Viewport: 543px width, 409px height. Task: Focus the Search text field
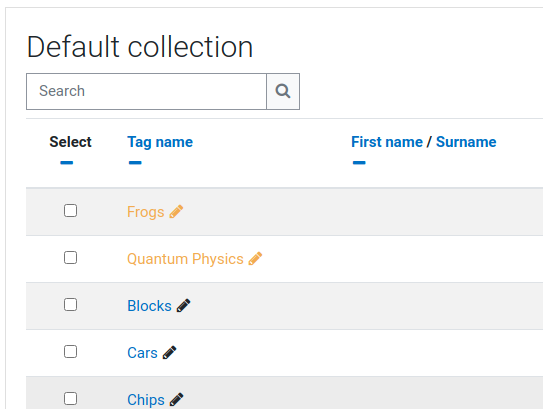[146, 91]
